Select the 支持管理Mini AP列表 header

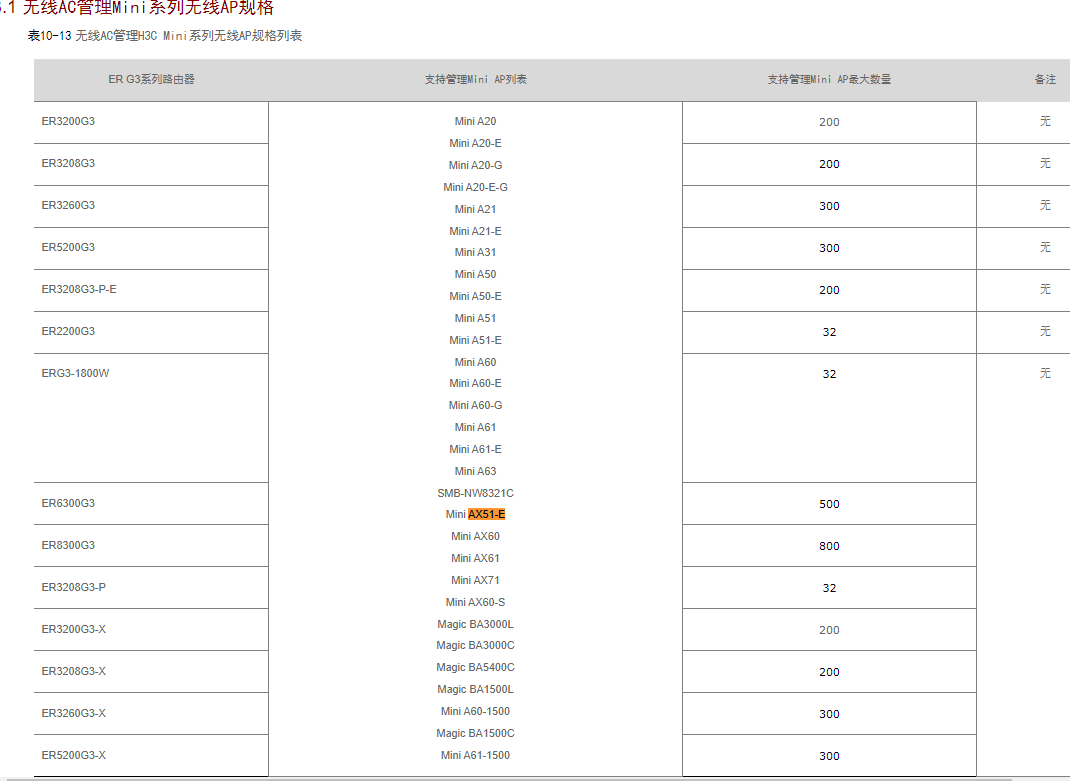[475, 80]
